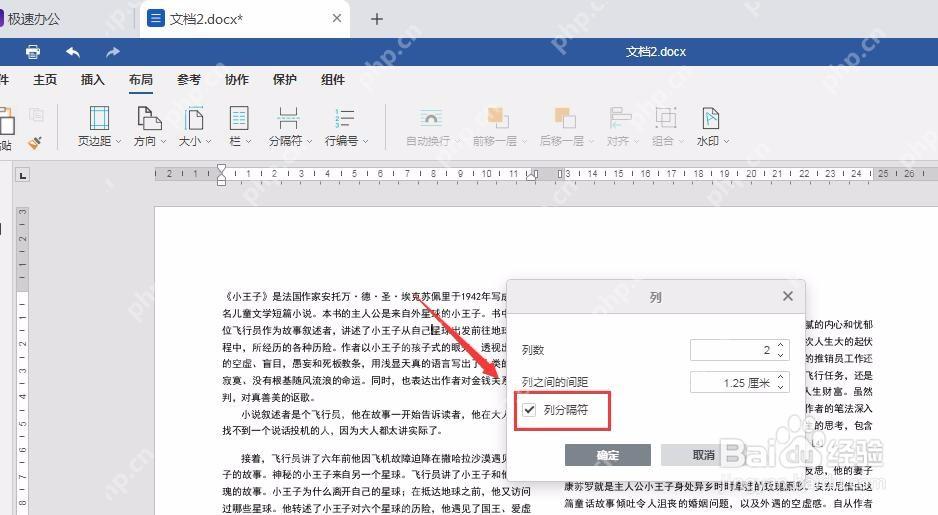
Task: Open the 栏 columns tool
Action: [239, 126]
